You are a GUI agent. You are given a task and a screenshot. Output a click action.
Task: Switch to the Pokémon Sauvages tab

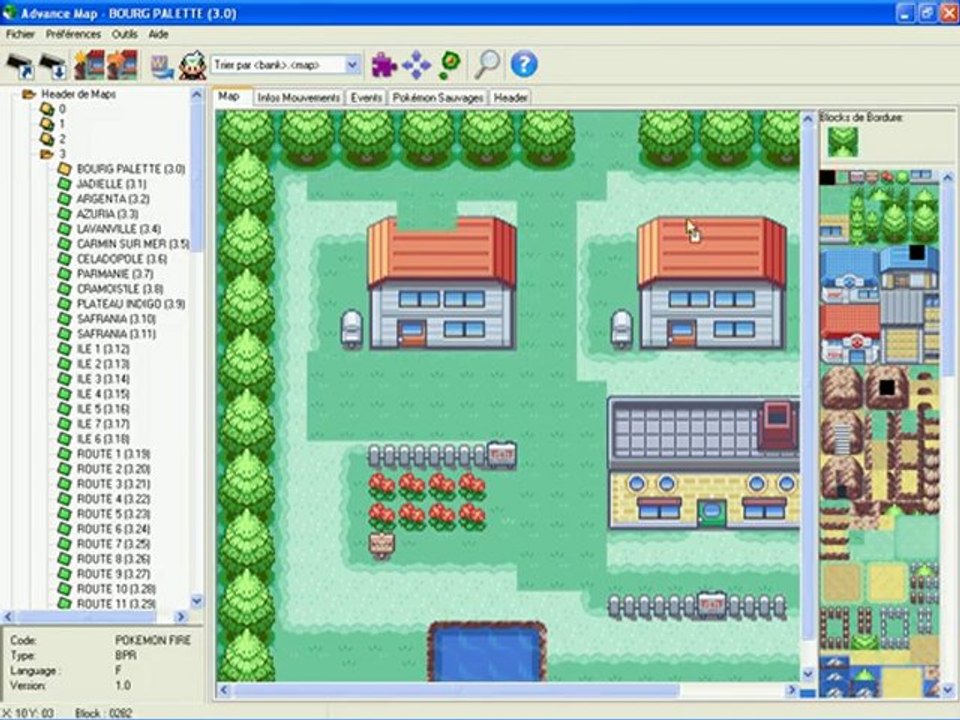[438, 97]
